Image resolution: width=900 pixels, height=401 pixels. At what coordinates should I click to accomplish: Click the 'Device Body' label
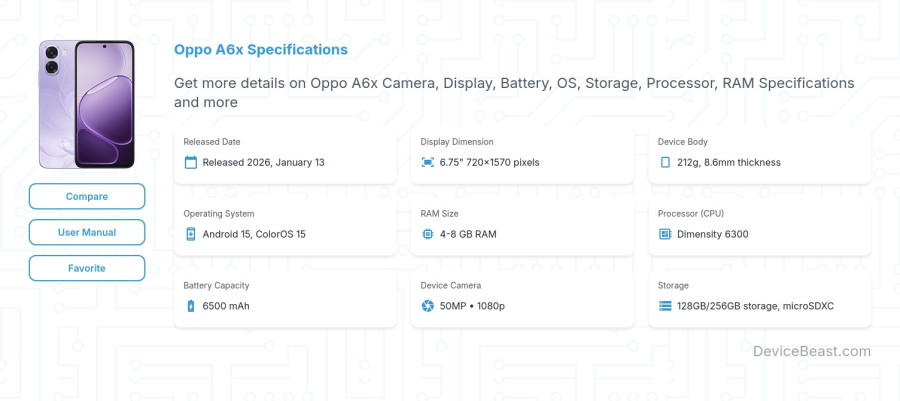[x=682, y=142]
